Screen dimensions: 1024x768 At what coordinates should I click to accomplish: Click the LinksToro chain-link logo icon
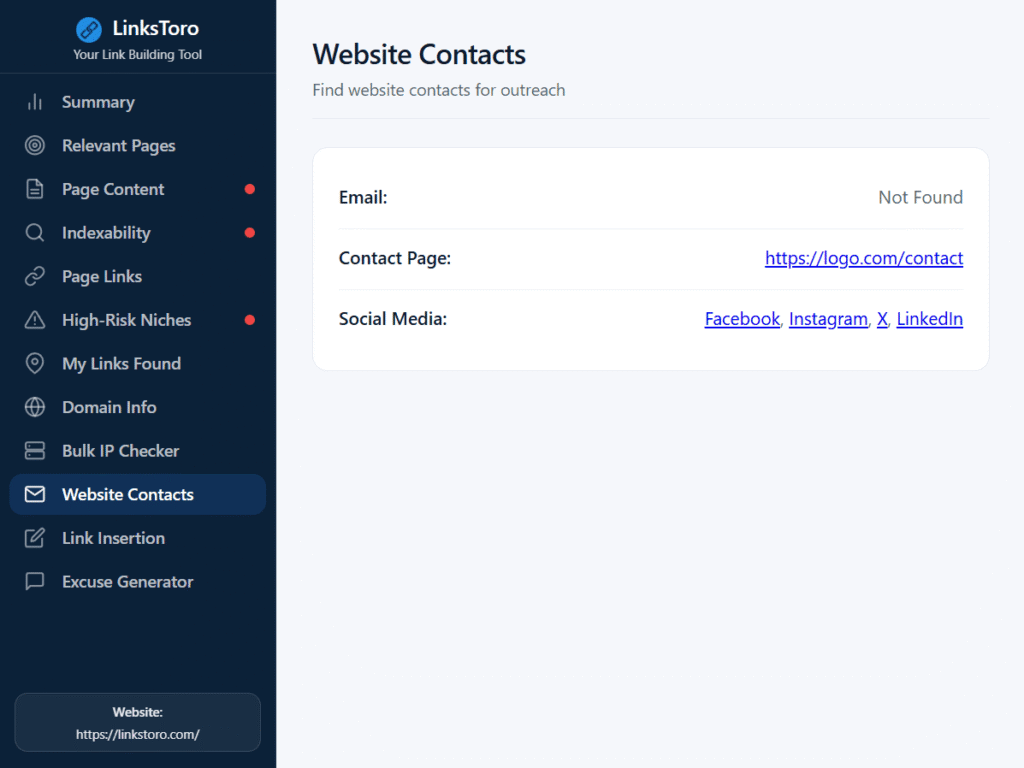[x=89, y=29]
